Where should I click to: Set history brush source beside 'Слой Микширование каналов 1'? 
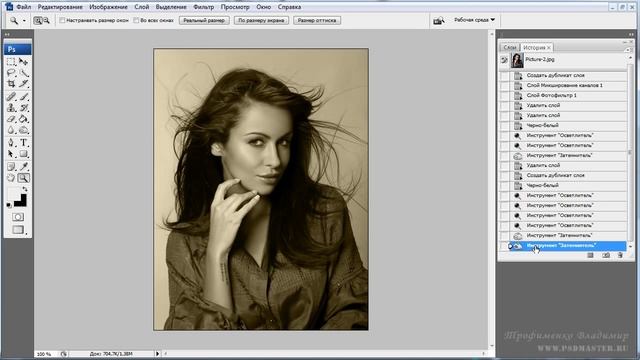click(504, 85)
